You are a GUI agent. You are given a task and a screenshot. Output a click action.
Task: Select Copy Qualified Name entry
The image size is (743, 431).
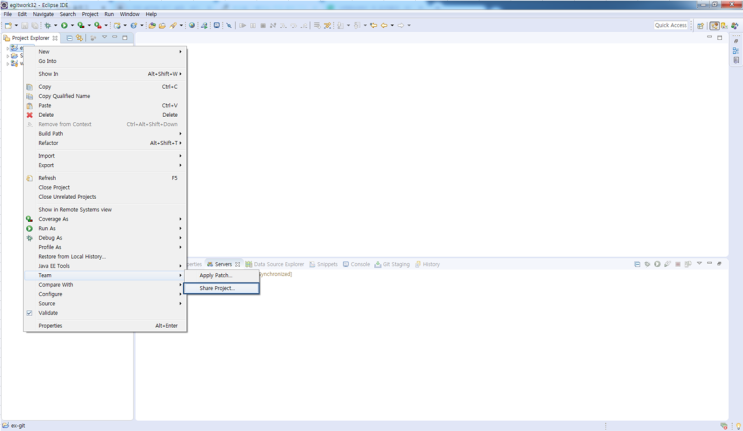coord(105,96)
